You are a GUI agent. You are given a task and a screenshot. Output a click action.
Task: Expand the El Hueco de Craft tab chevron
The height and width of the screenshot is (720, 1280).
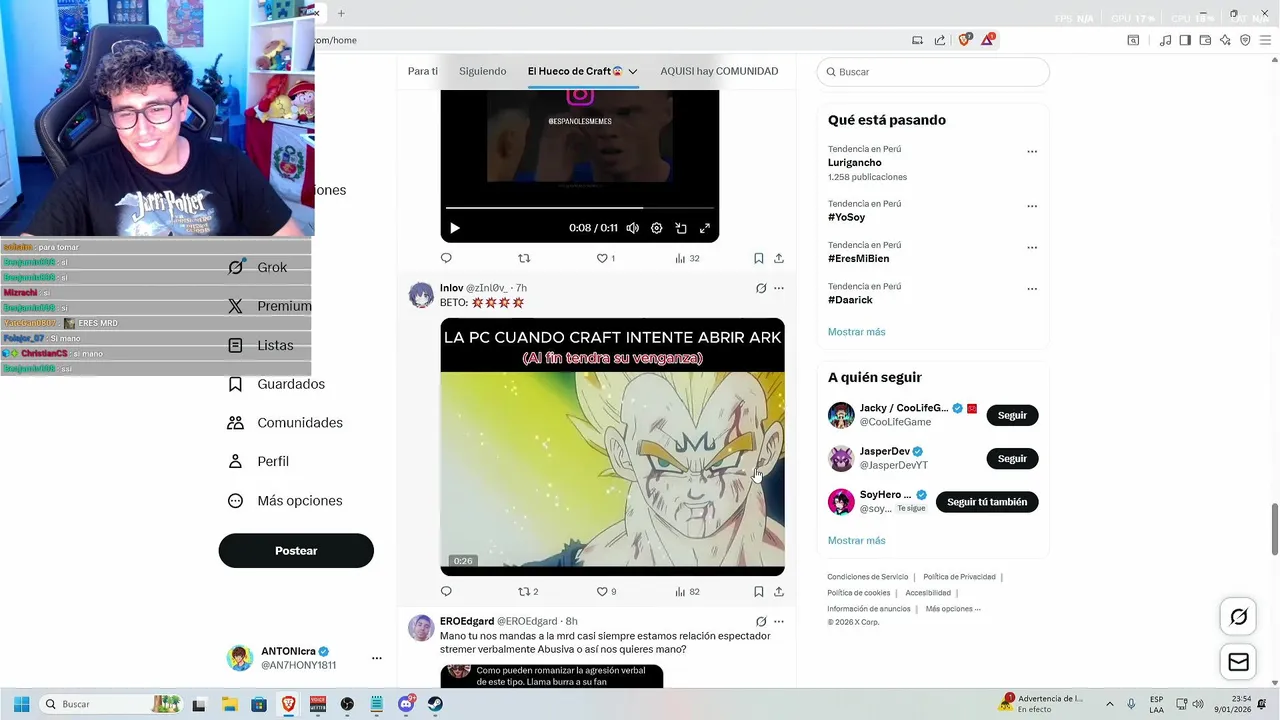[633, 72]
